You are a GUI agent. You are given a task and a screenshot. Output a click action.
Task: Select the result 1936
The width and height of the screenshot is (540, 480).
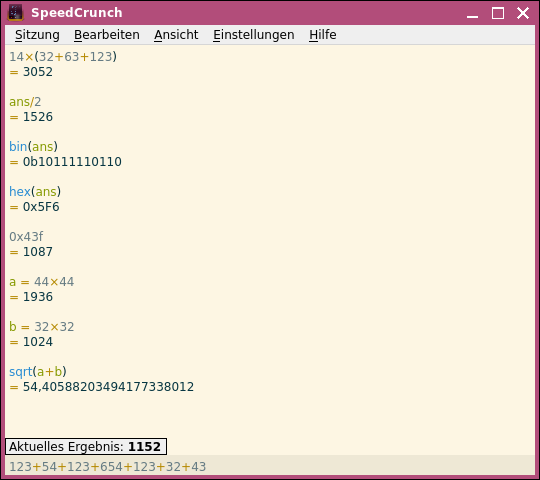click(x=38, y=297)
